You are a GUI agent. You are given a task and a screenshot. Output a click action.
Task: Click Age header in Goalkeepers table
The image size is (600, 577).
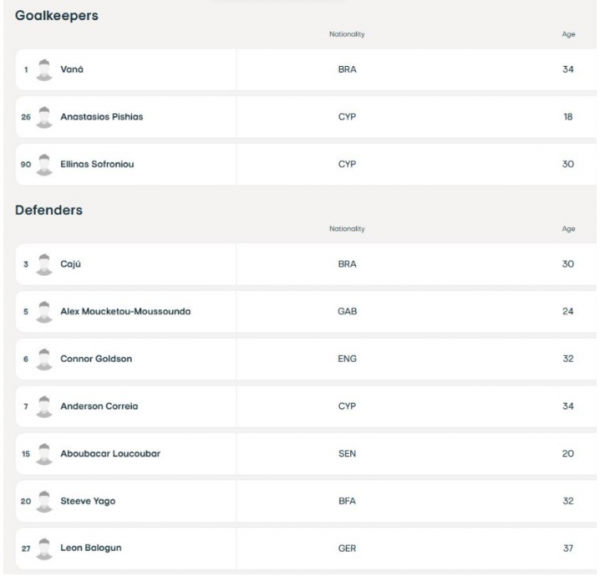pos(568,34)
